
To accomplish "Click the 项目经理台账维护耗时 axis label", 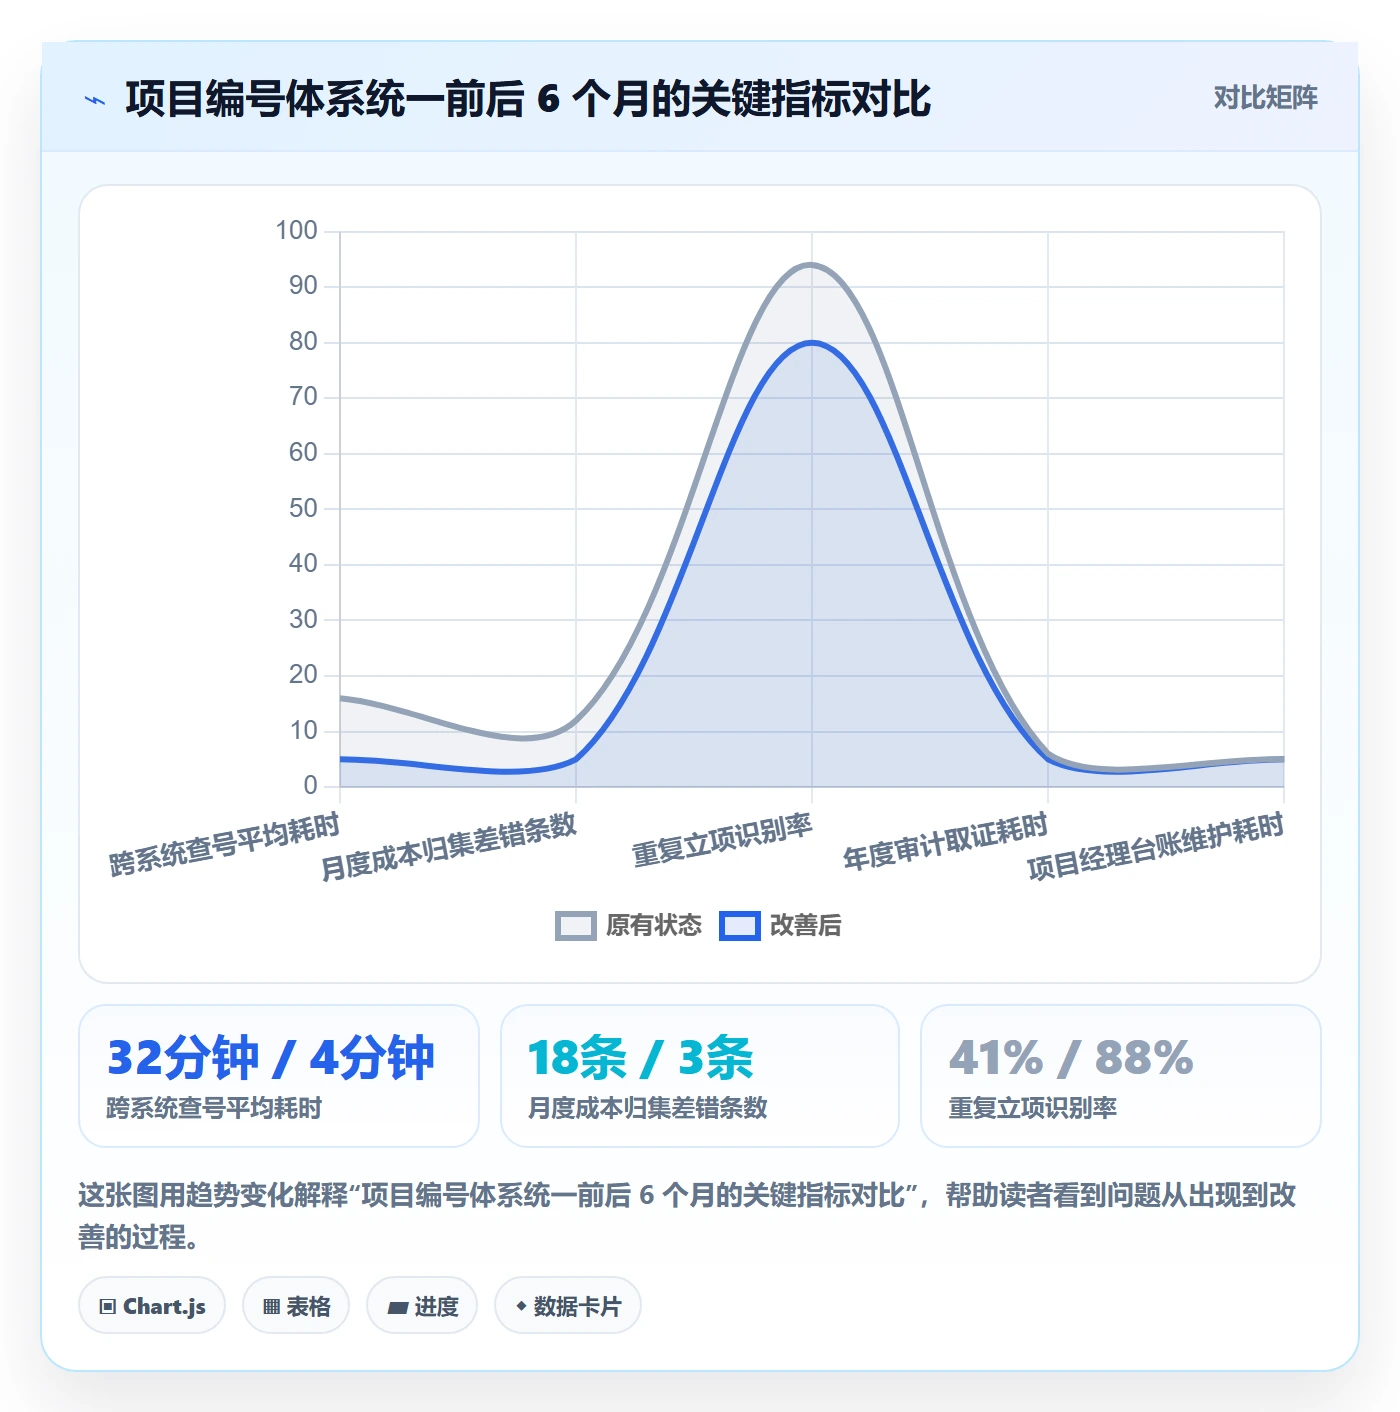I will 1156,846.
